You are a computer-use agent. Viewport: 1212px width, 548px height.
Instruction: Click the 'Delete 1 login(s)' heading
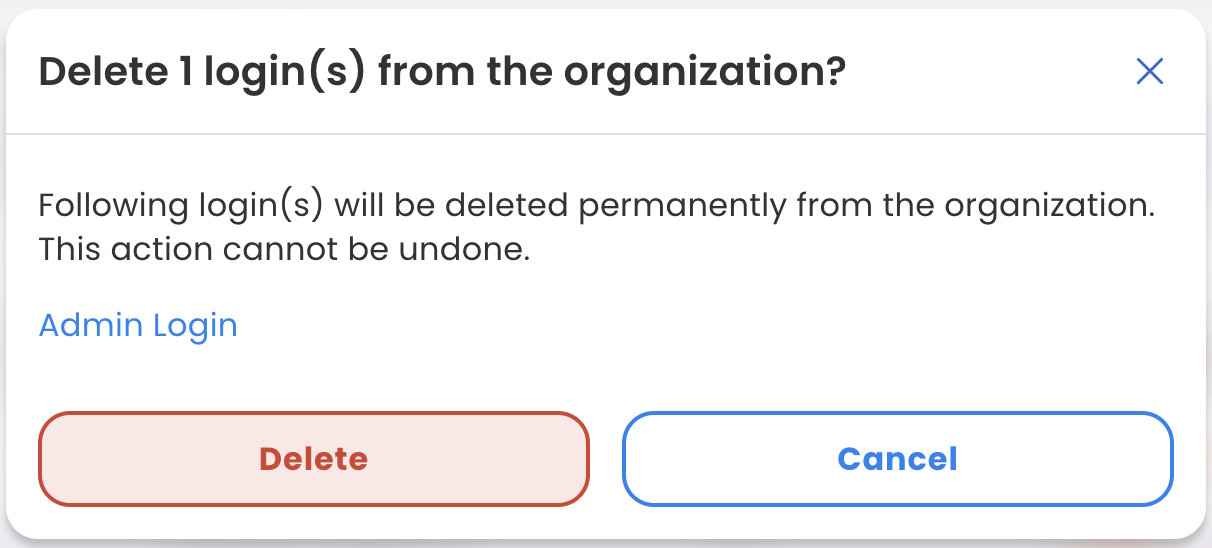(x=200, y=73)
